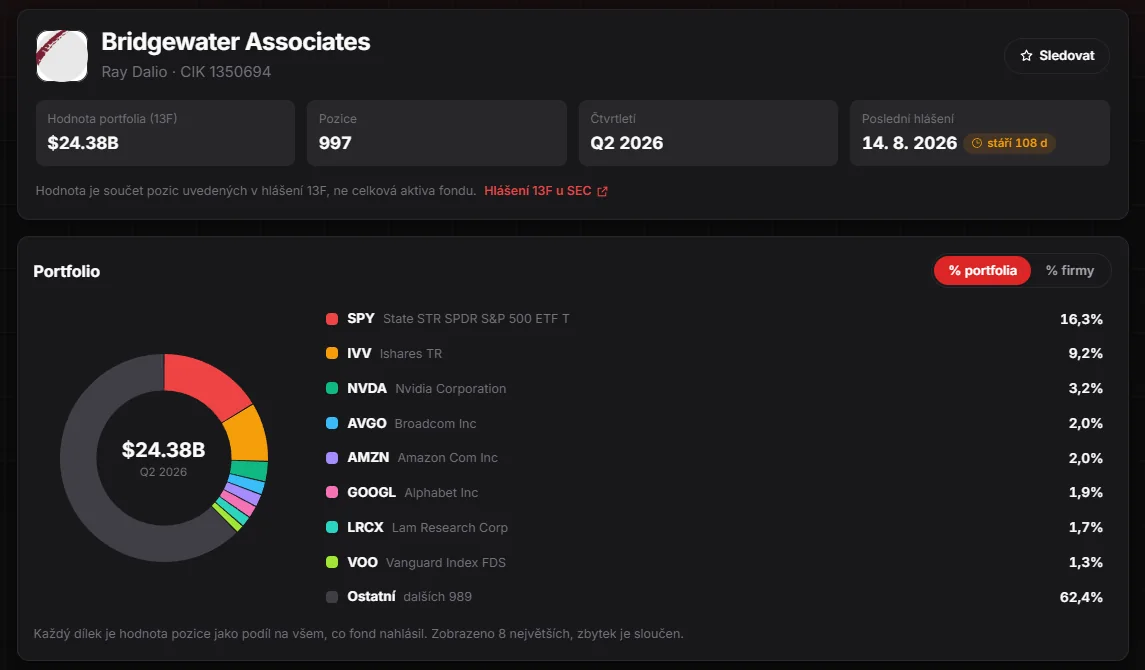Click the red SPY color swatch
1145x670 pixels.
pyautogui.click(x=332, y=319)
